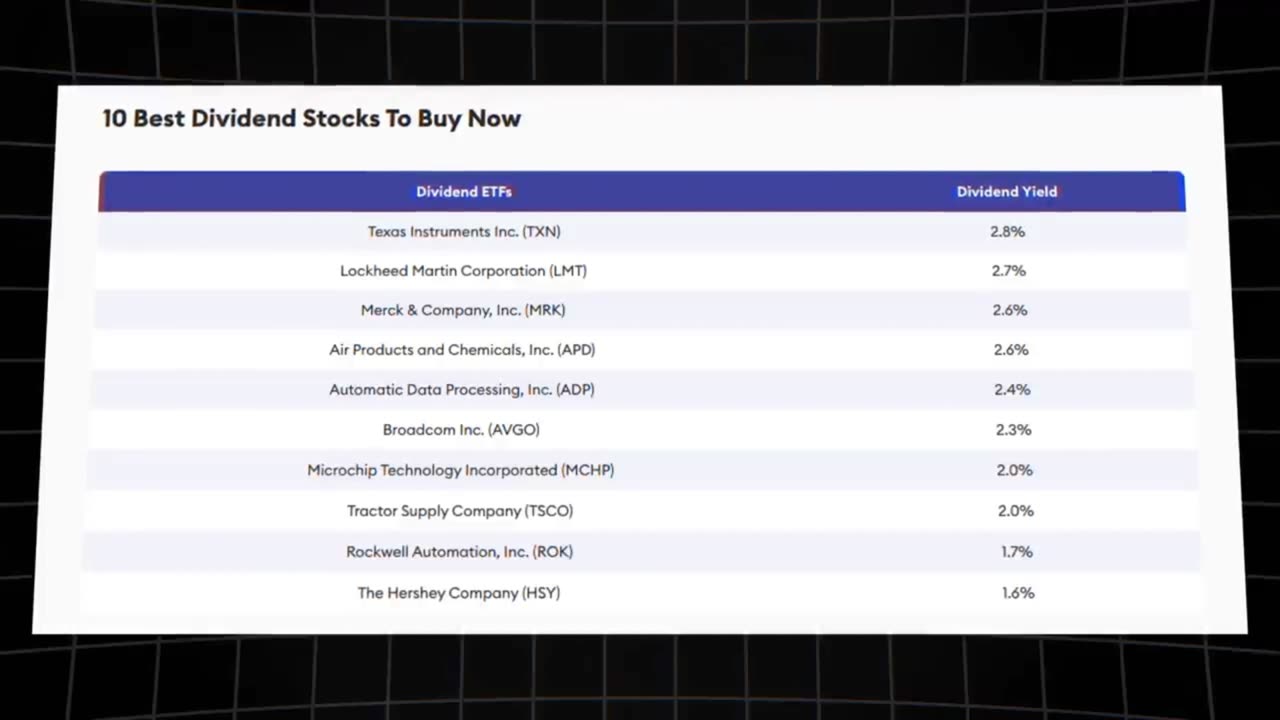Click the 2.4% yield for ADP

(1012, 390)
